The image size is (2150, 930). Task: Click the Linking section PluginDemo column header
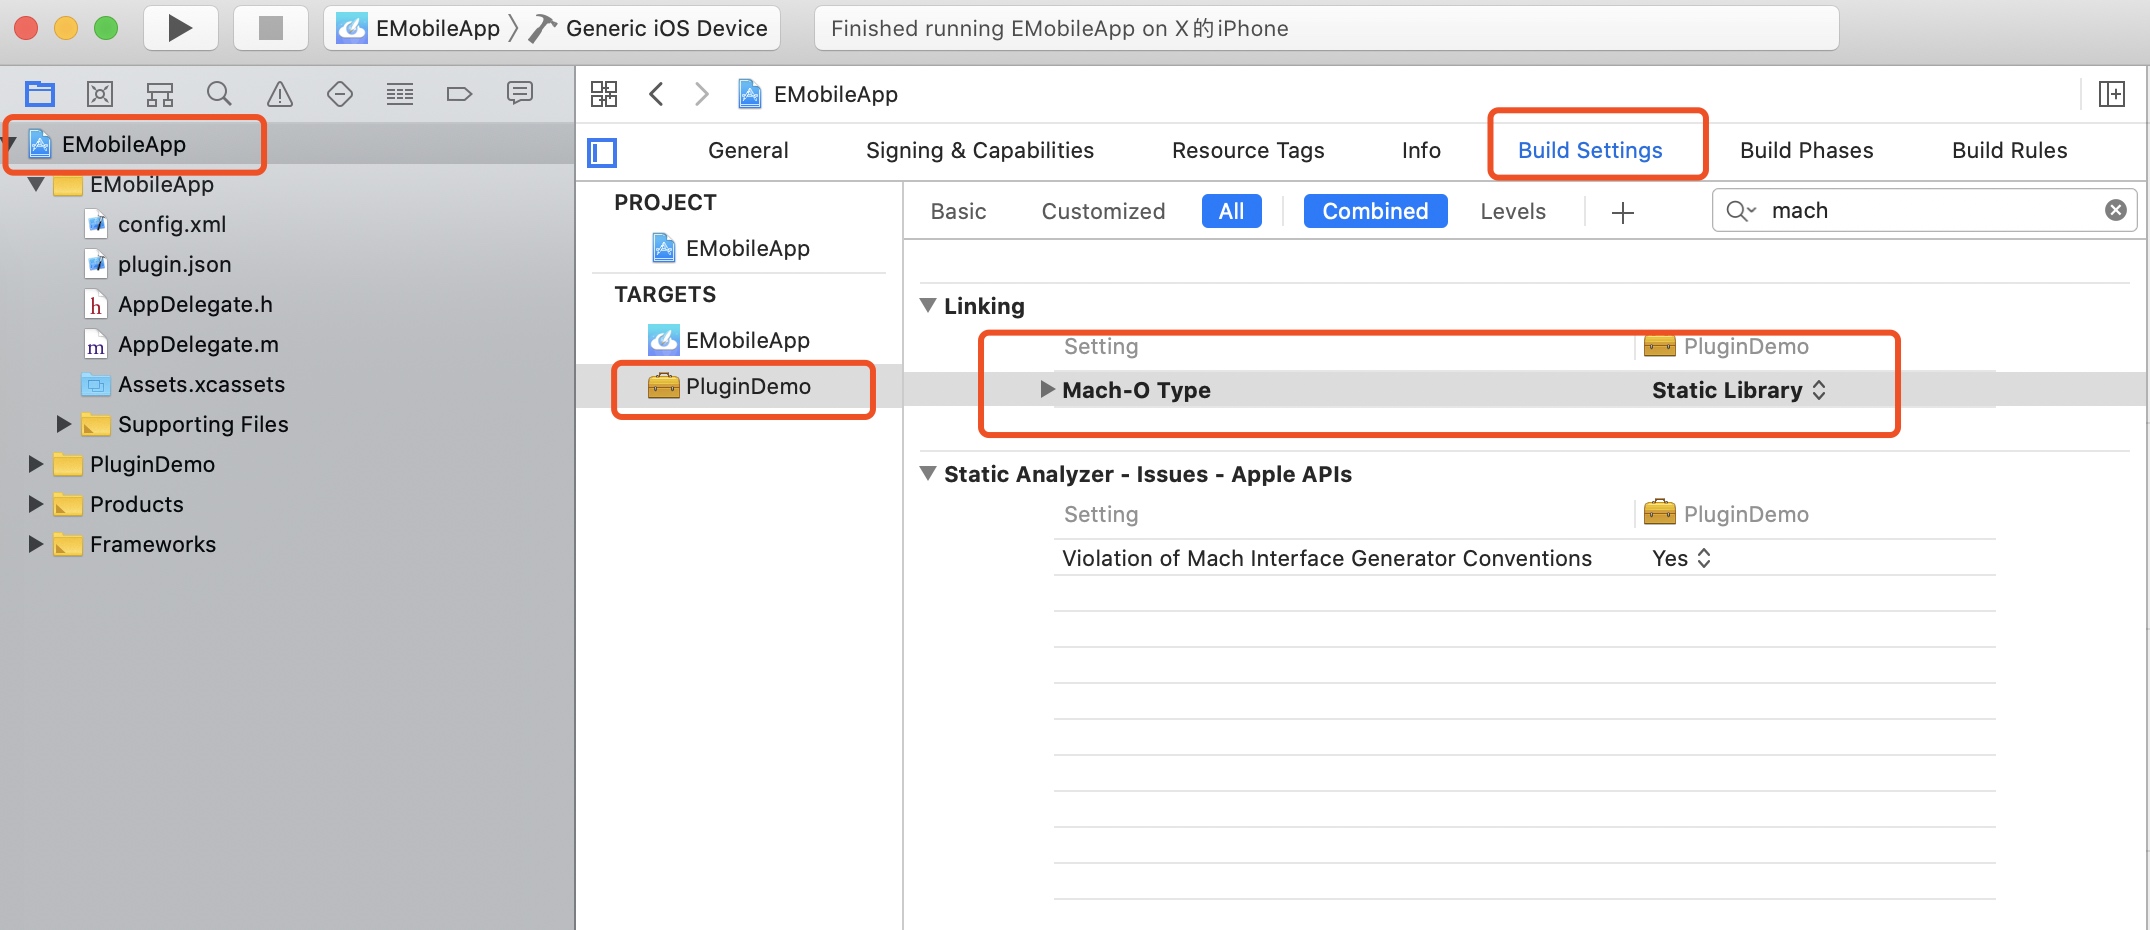[x=1726, y=346]
